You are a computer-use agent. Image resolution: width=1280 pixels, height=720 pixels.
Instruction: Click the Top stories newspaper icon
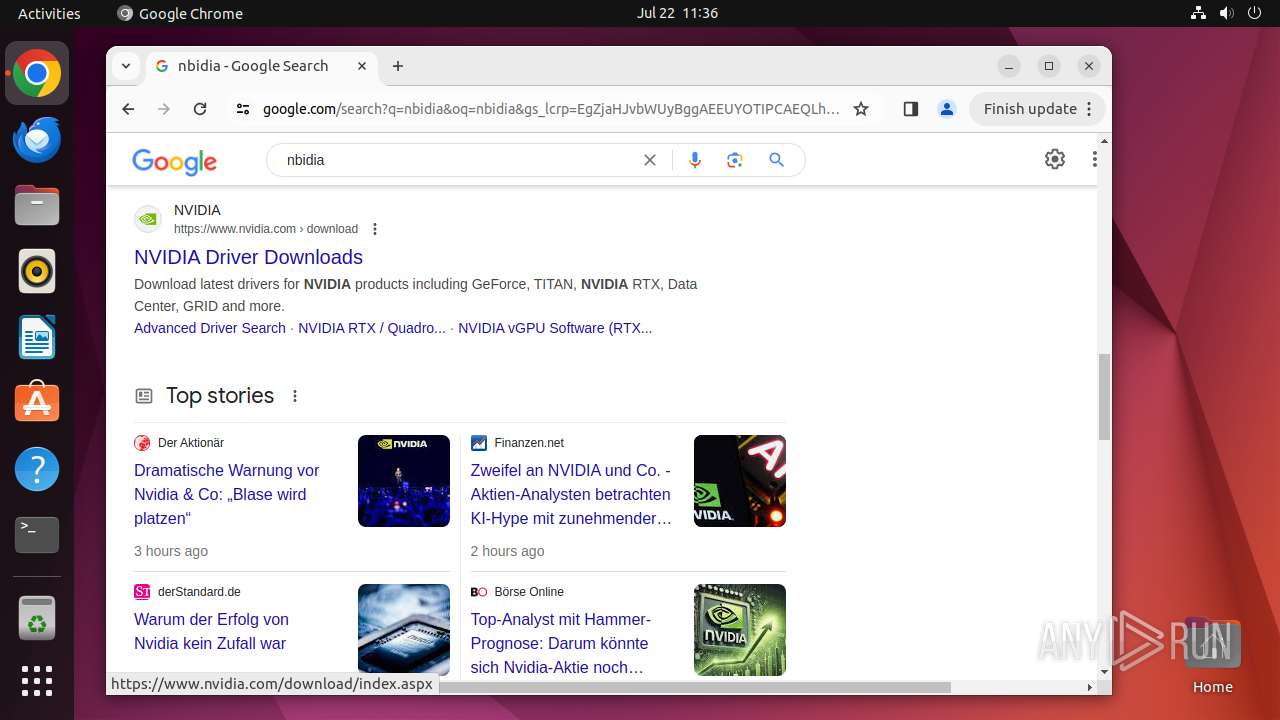pos(144,396)
